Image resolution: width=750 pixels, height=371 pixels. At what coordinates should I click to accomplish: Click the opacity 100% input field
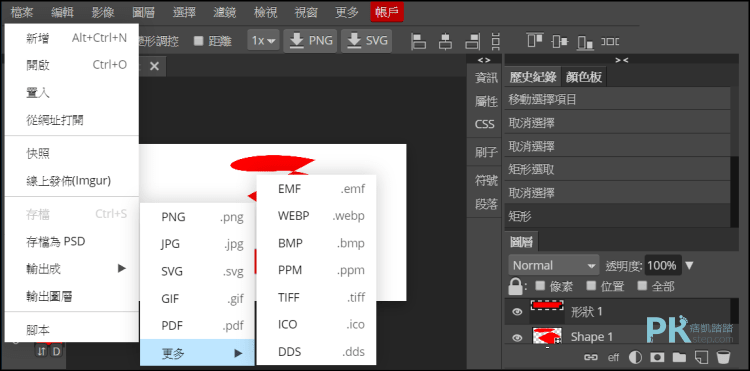coord(662,265)
